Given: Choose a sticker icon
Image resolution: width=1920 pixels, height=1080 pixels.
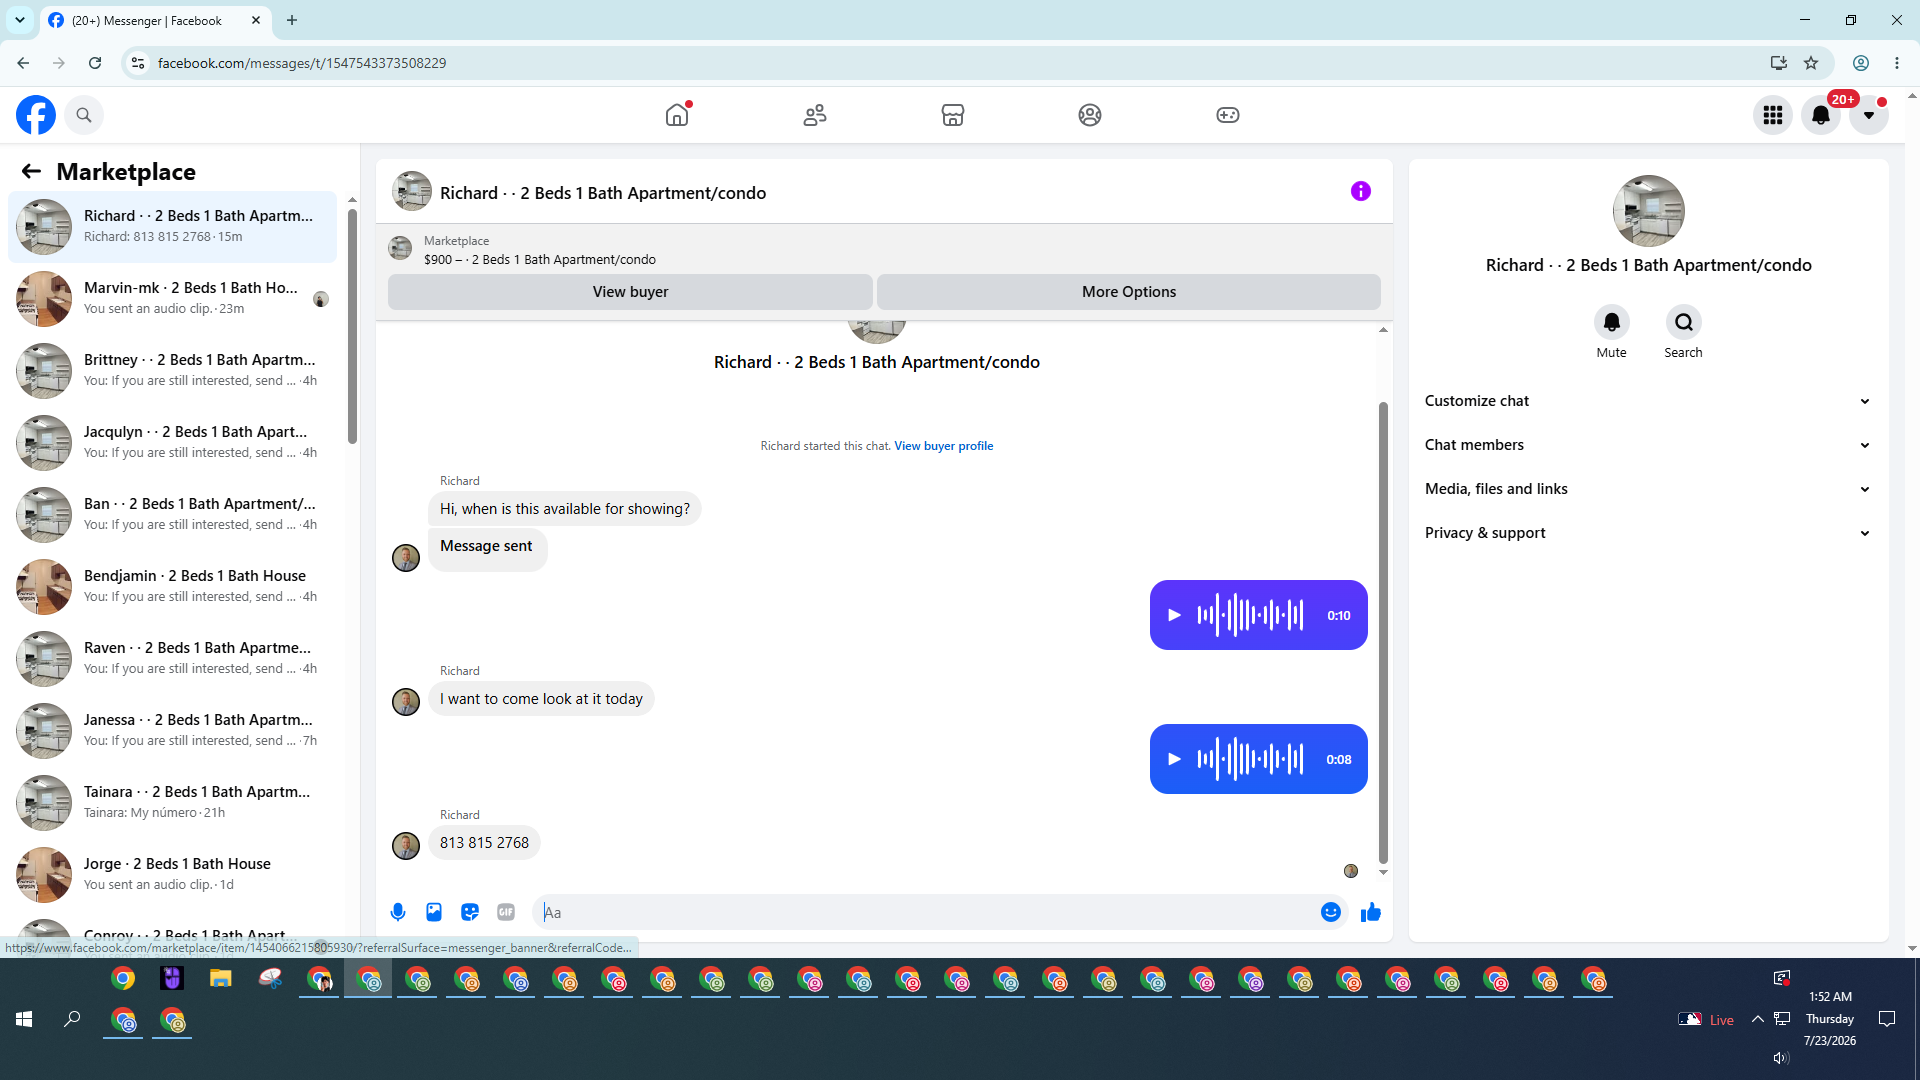Looking at the screenshot, I should tap(470, 912).
